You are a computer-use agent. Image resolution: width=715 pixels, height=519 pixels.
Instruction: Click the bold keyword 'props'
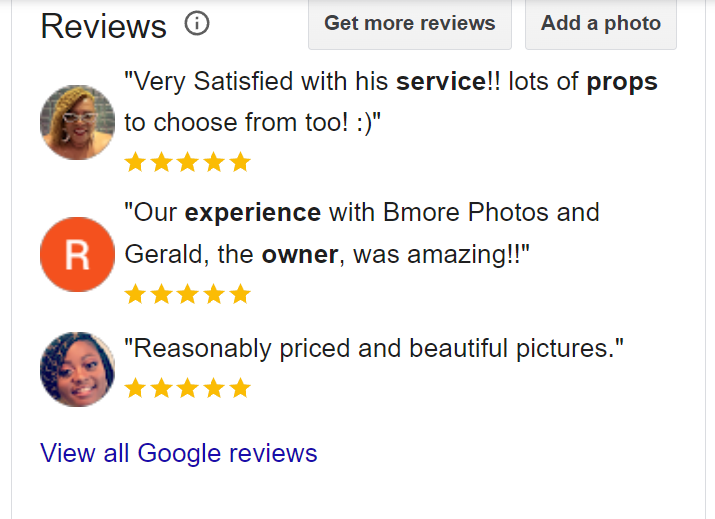622,83
